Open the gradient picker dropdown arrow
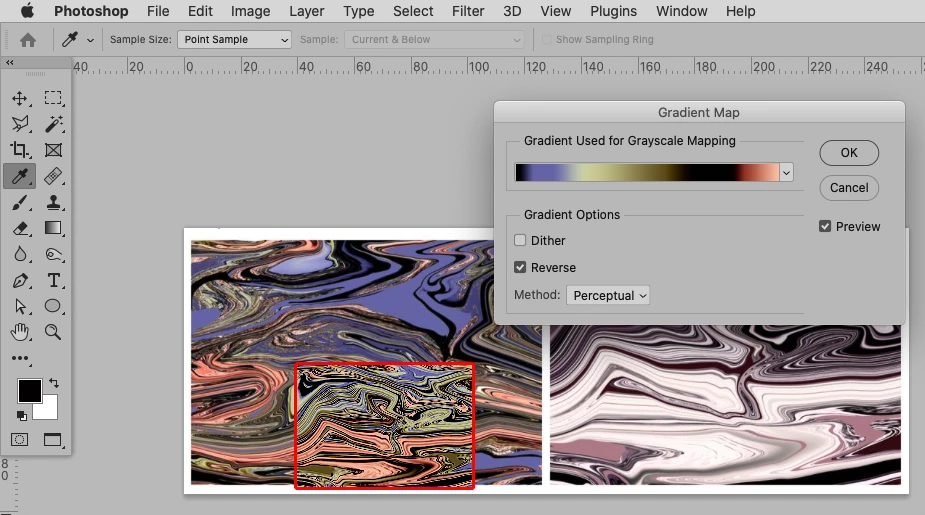The width and height of the screenshot is (925, 515). [x=786, y=172]
